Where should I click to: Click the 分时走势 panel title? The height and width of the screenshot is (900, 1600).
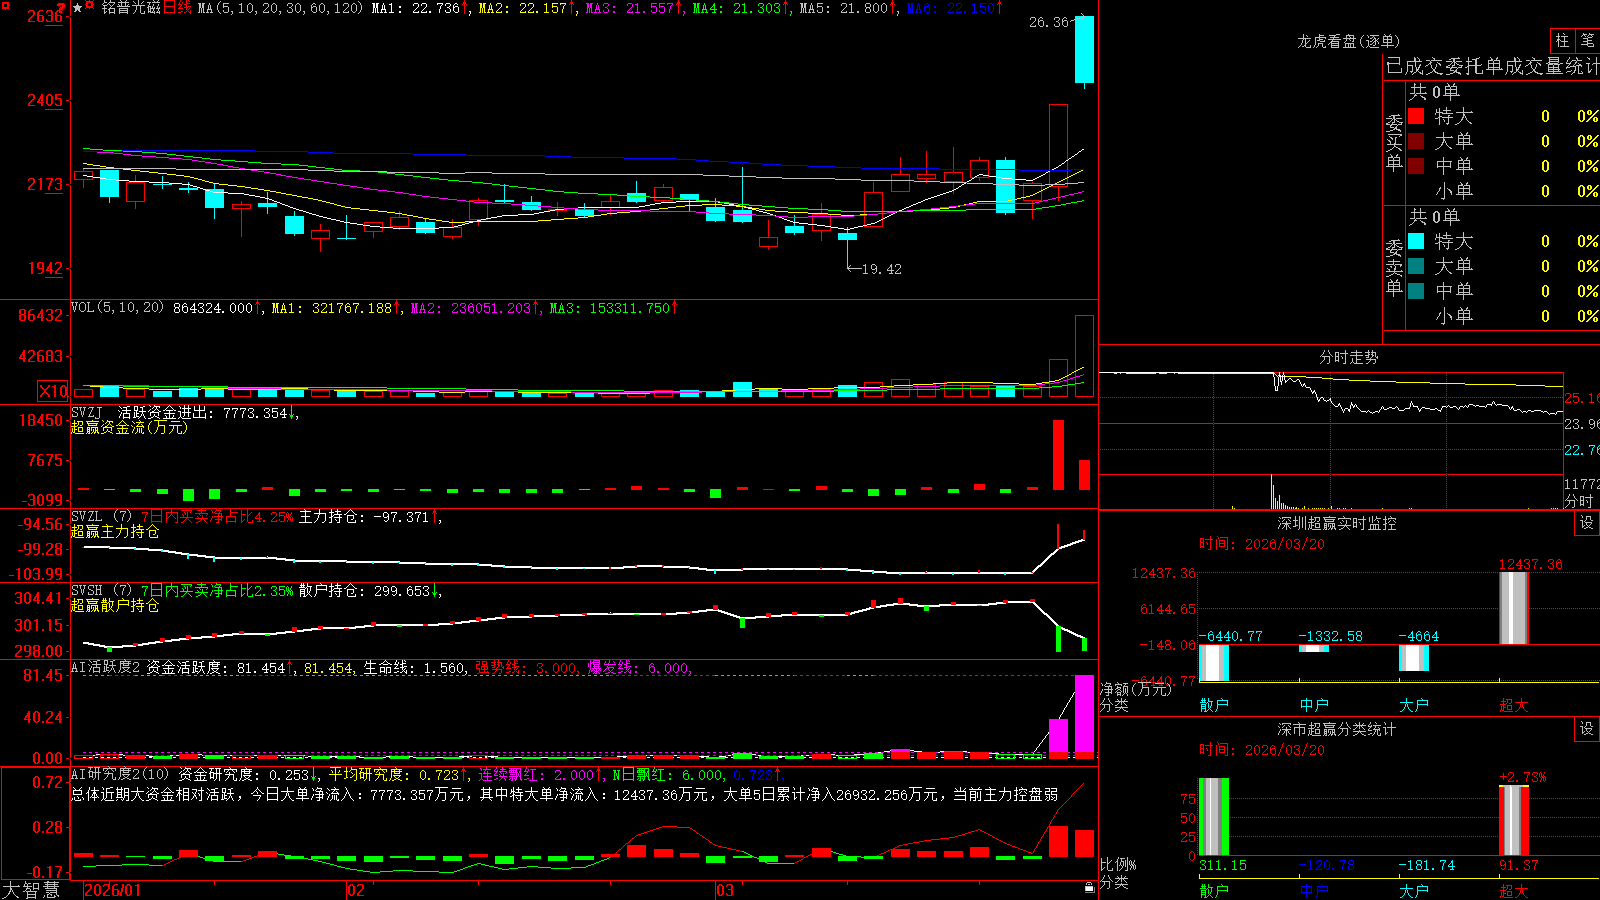(x=1348, y=357)
